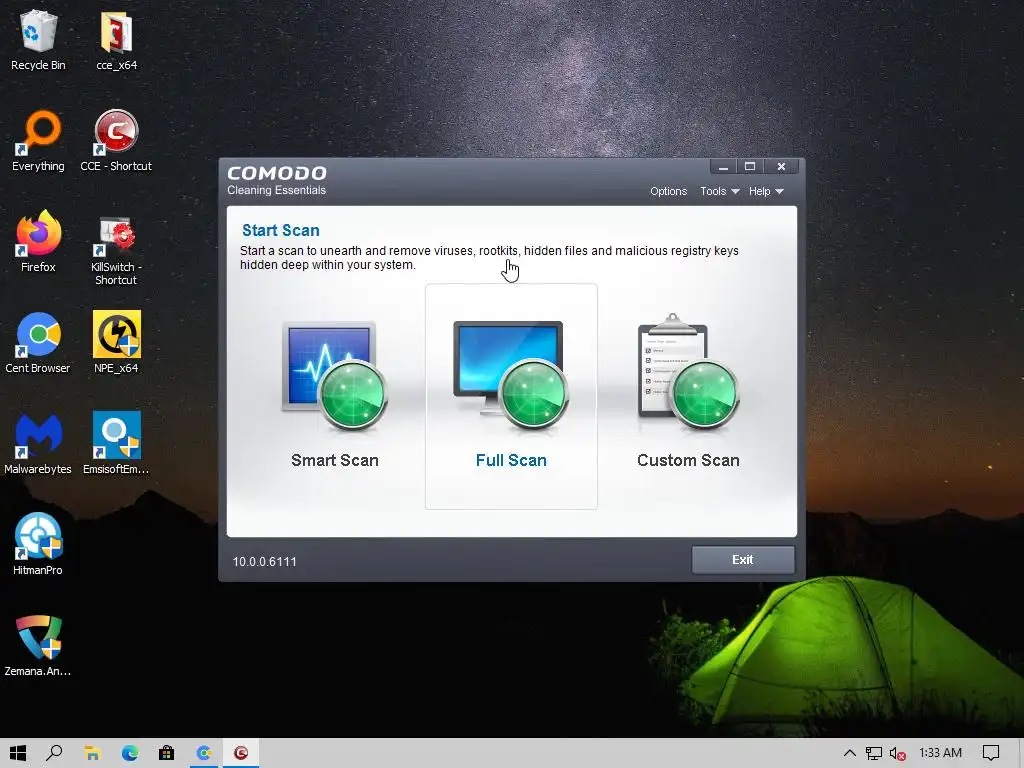Screen dimensions: 1024x768
Task: Click the Comodo taskbar button
Action: [x=241, y=753]
